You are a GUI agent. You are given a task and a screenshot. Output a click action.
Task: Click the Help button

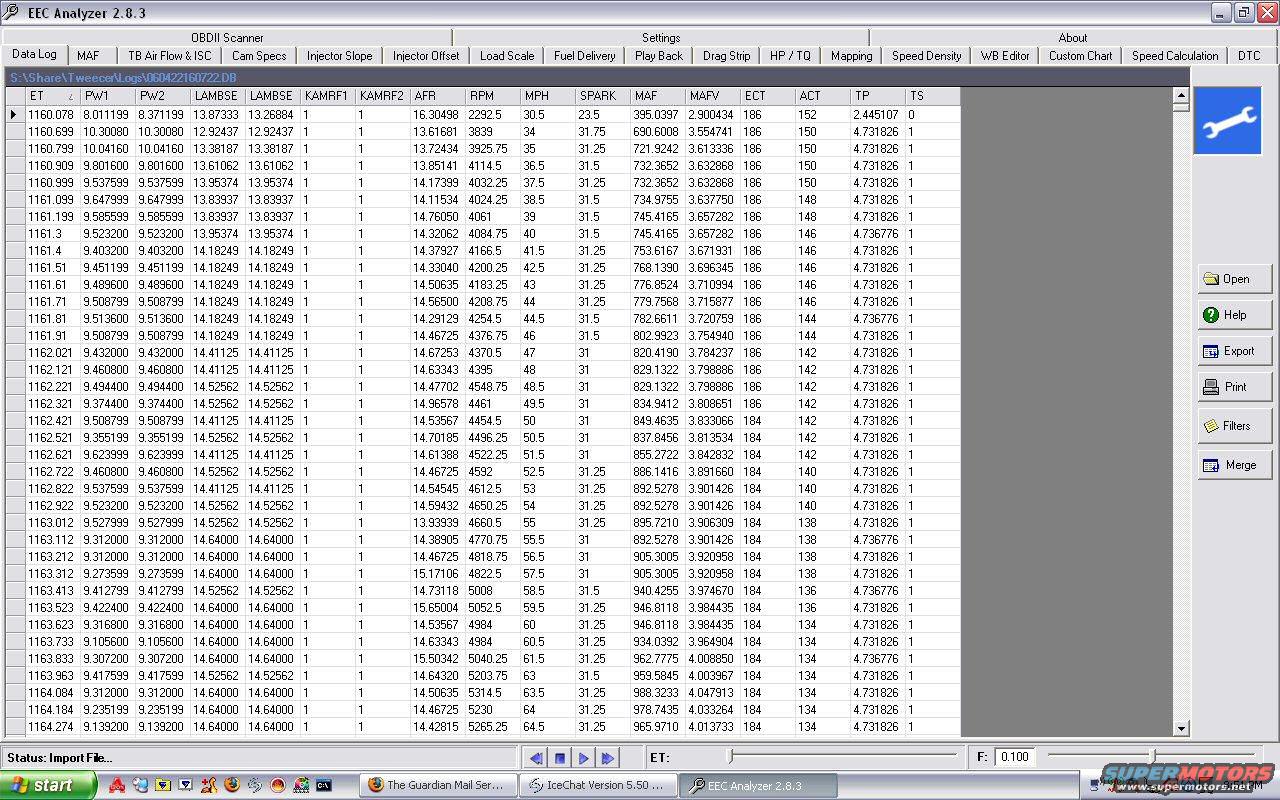[x=1234, y=315]
